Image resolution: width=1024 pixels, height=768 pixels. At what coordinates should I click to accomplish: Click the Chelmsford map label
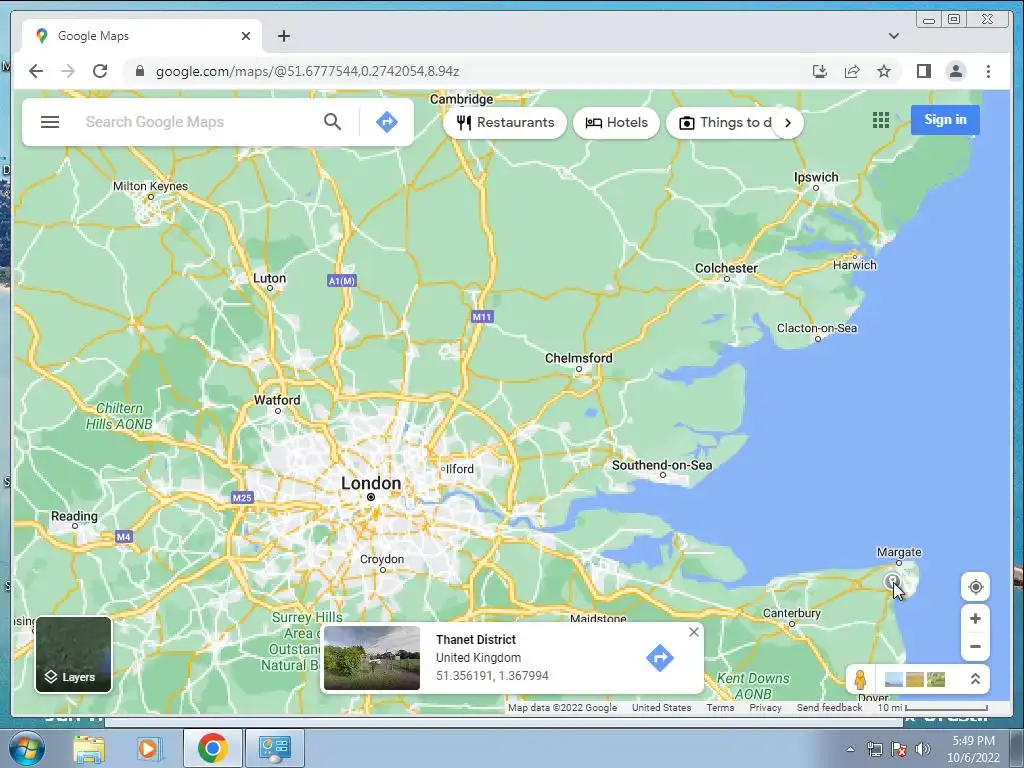pyautogui.click(x=579, y=358)
